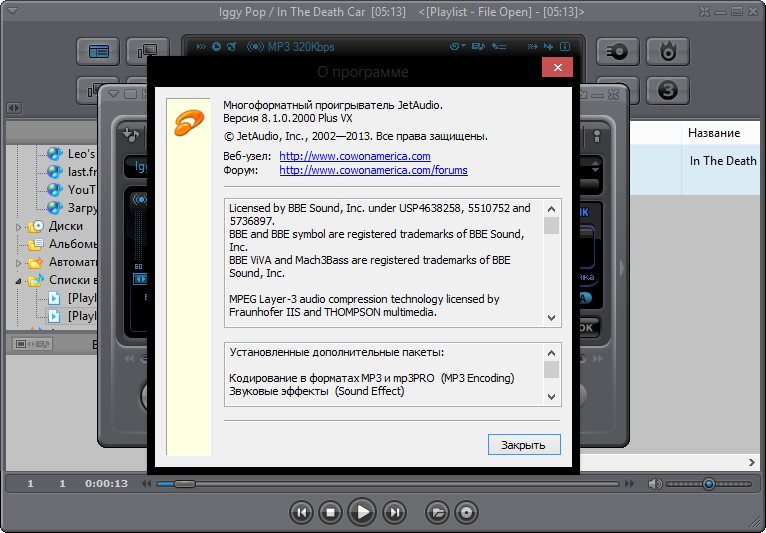Screen dimensions: 766x533
Task: Click the rewind arrows beside seek bar
Action: 146,484
